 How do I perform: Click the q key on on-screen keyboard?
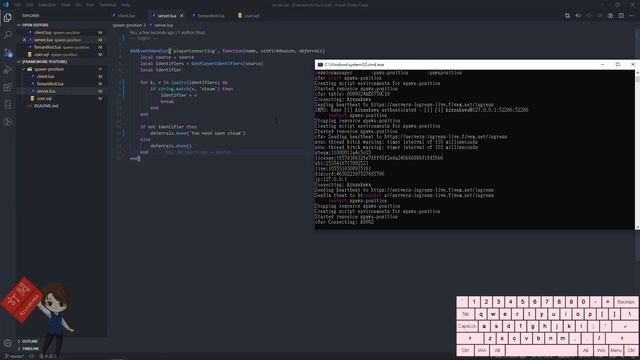tap(481, 314)
